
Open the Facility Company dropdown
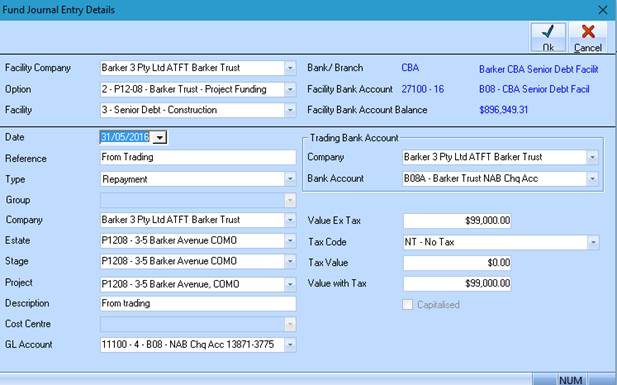coord(290,68)
